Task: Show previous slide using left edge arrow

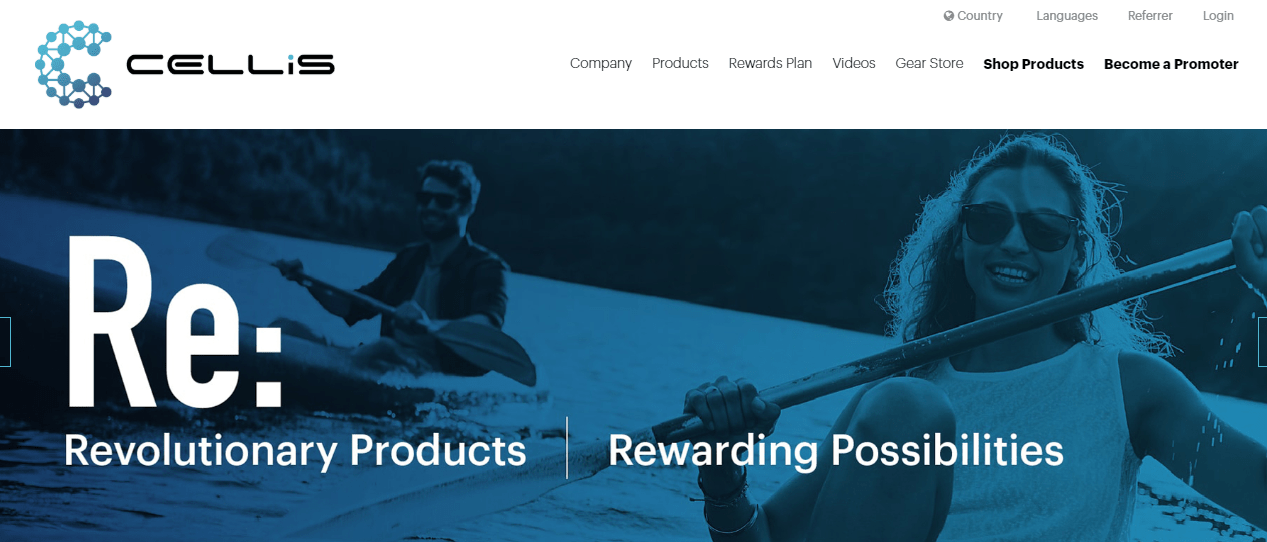Action: (x=5, y=342)
